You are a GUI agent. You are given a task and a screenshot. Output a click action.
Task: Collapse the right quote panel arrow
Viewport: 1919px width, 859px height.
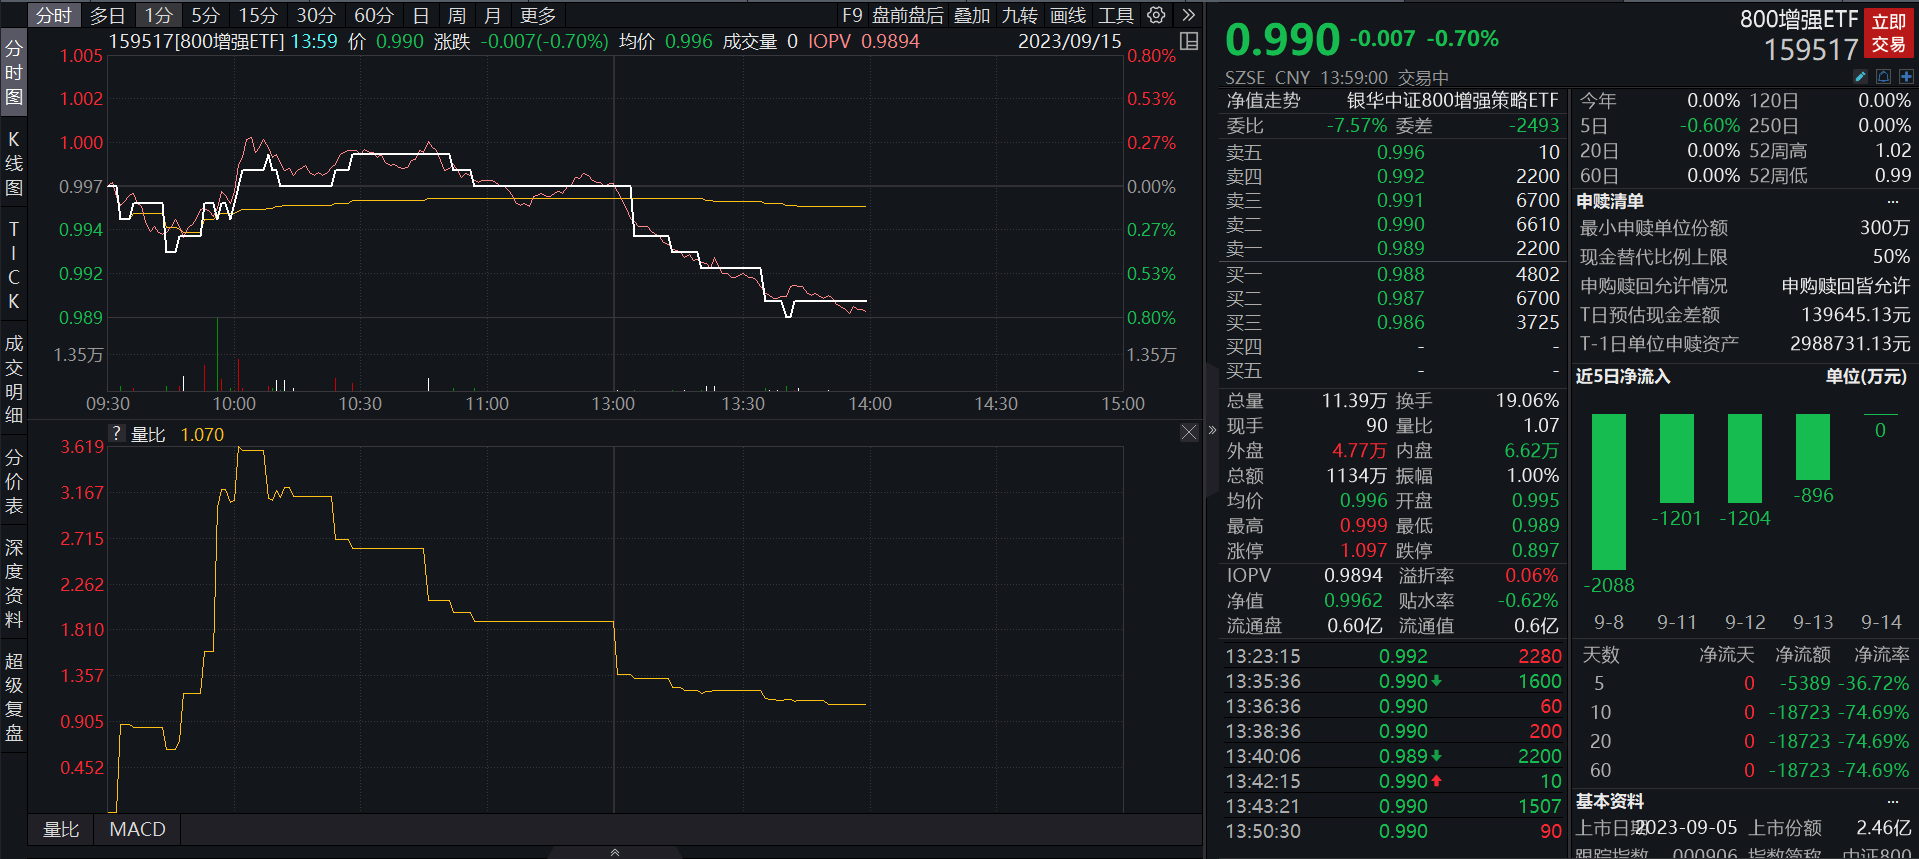point(1212,430)
